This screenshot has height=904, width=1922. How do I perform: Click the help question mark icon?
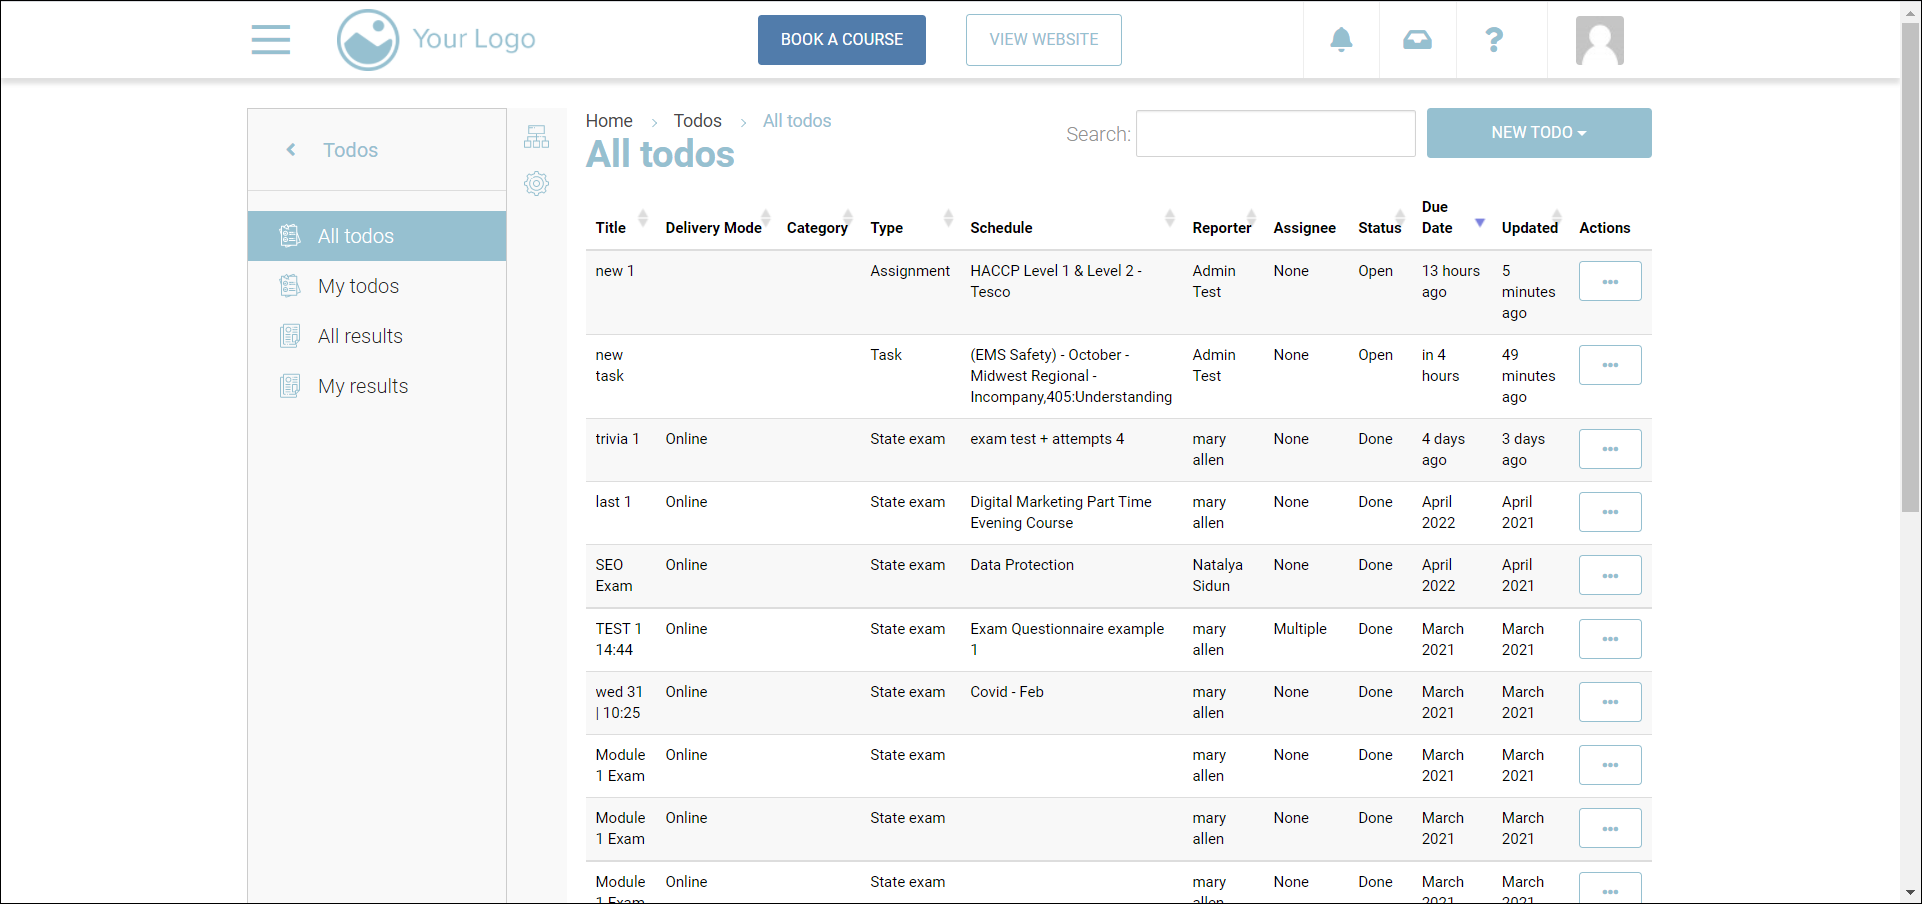1494,40
